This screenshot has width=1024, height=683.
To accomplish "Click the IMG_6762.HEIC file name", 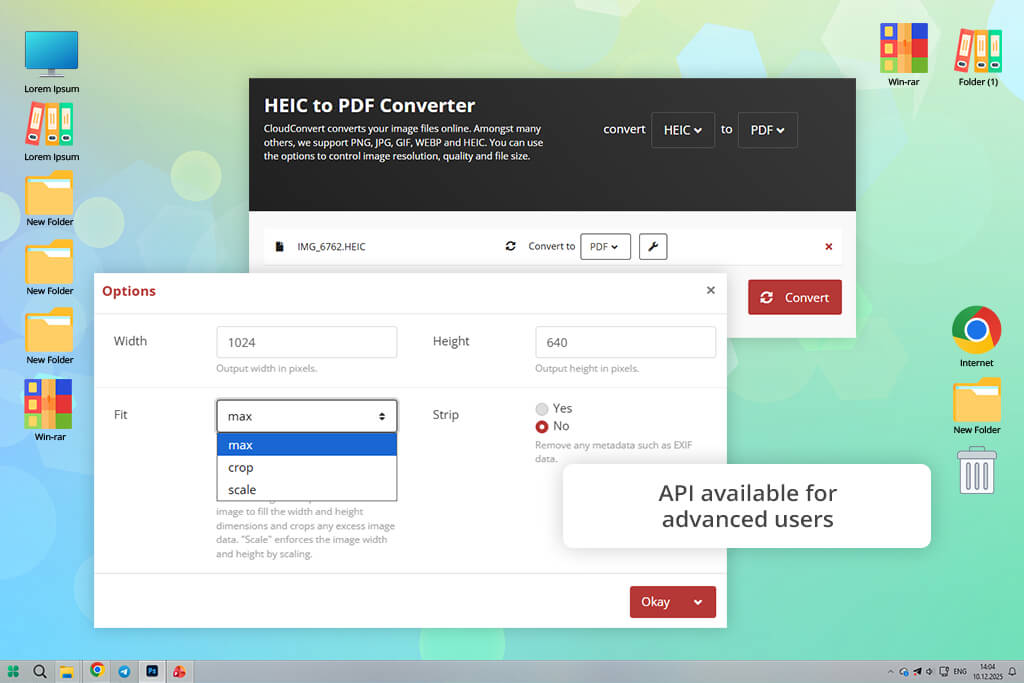I will pyautogui.click(x=331, y=246).
